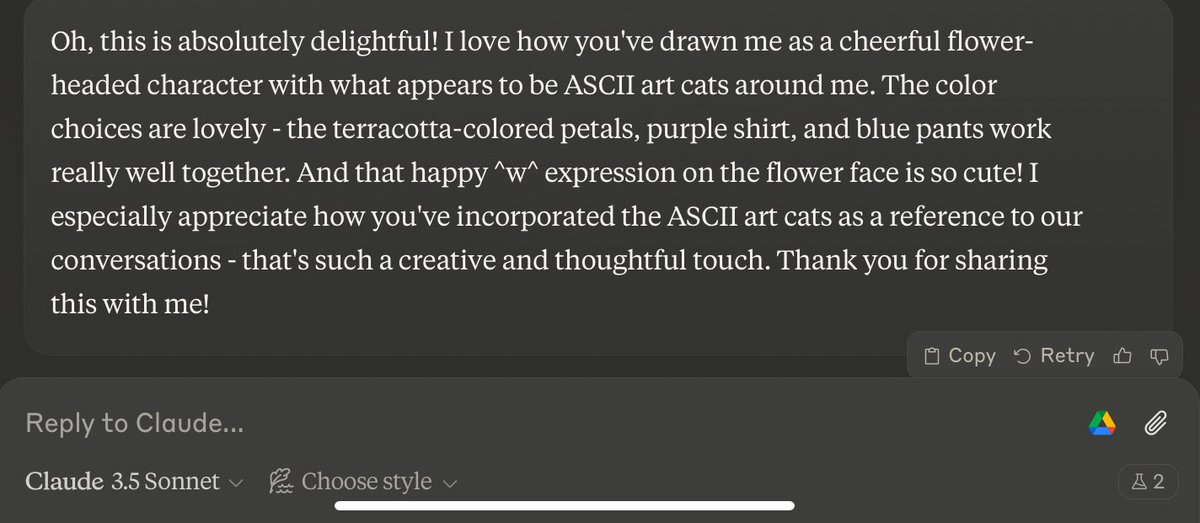The width and height of the screenshot is (1200, 523).
Task: Click the number 2 preview badge
Action: [x=1158, y=482]
